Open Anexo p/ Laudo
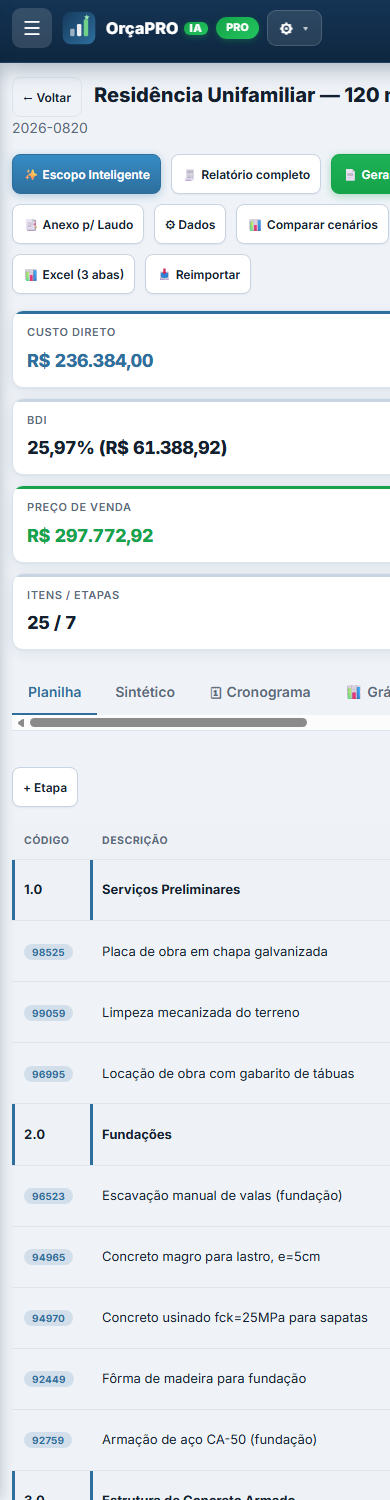 pyautogui.click(x=78, y=225)
